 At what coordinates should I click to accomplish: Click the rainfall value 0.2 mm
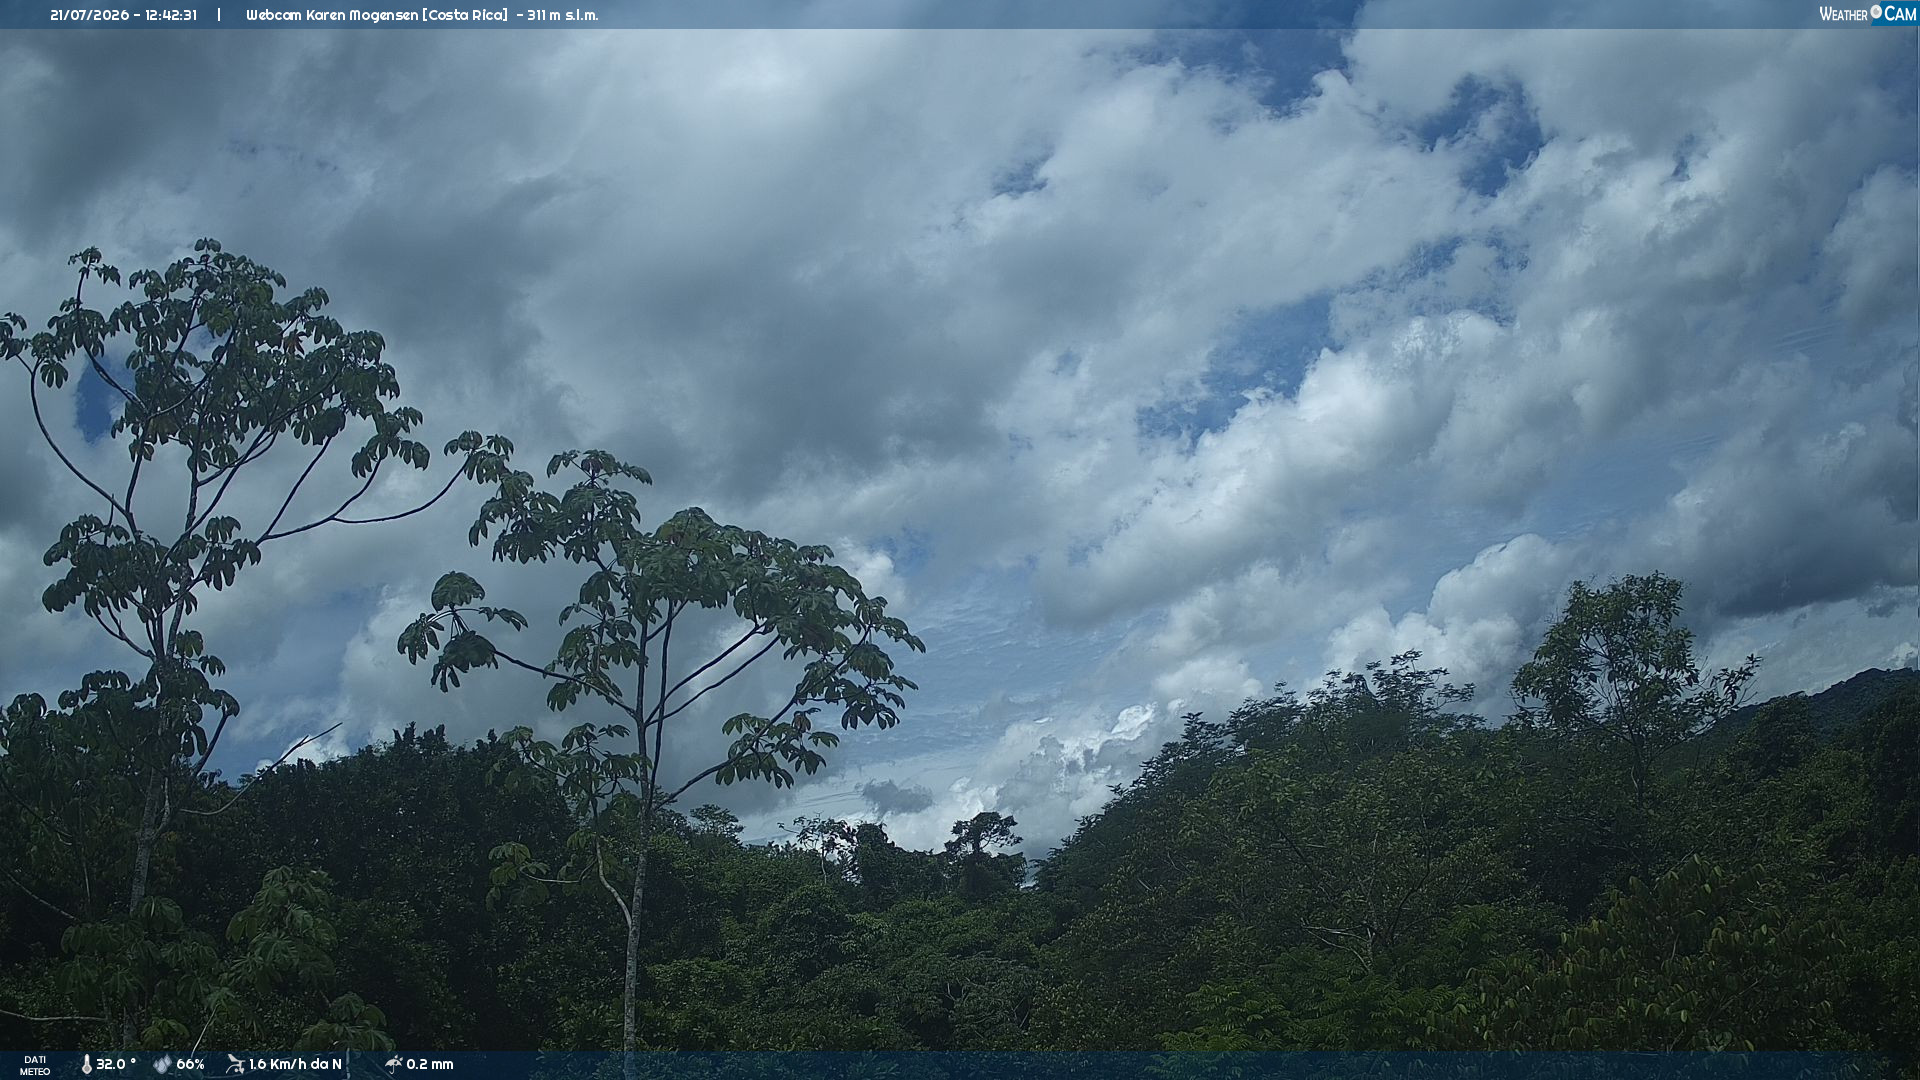430,1065
